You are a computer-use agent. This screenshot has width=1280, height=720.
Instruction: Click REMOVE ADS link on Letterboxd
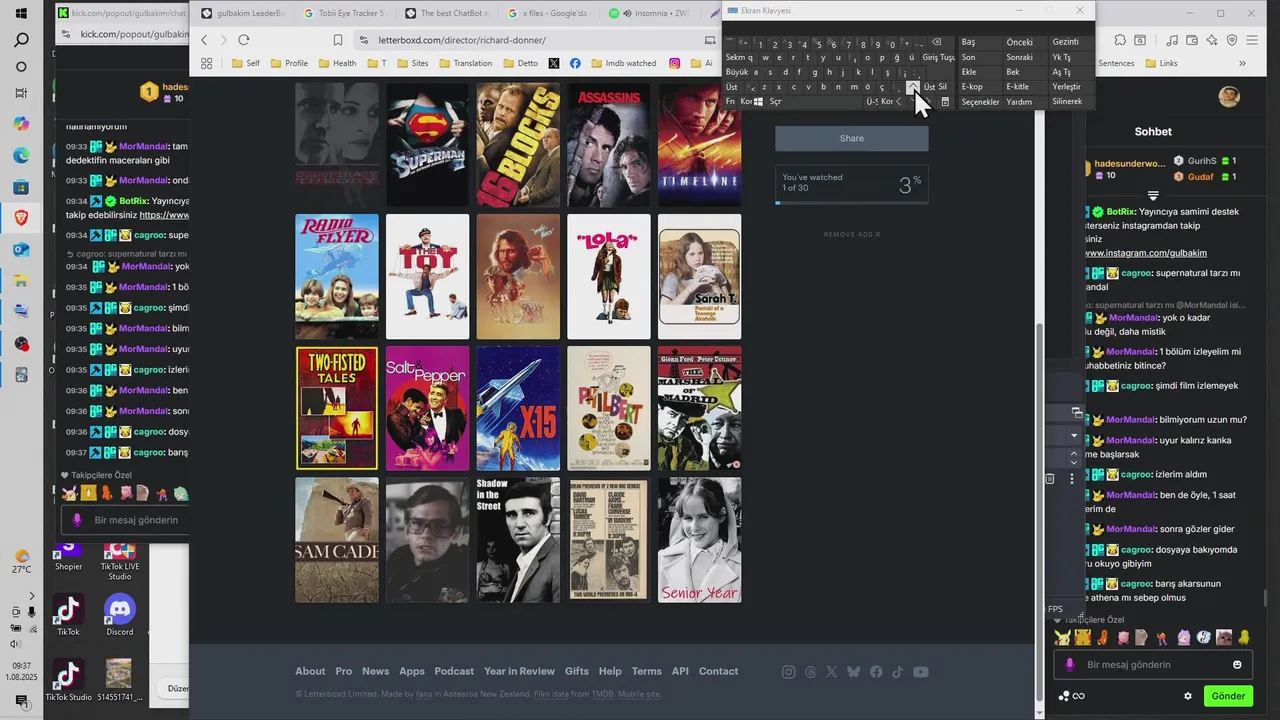click(852, 234)
